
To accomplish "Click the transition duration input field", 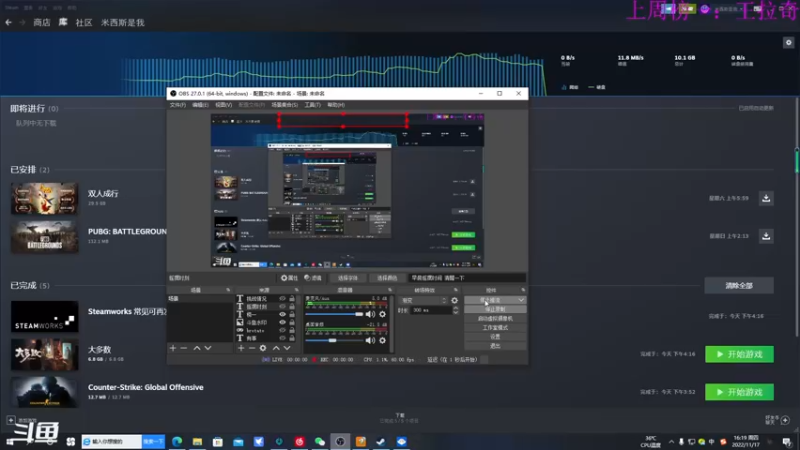I will (432, 310).
